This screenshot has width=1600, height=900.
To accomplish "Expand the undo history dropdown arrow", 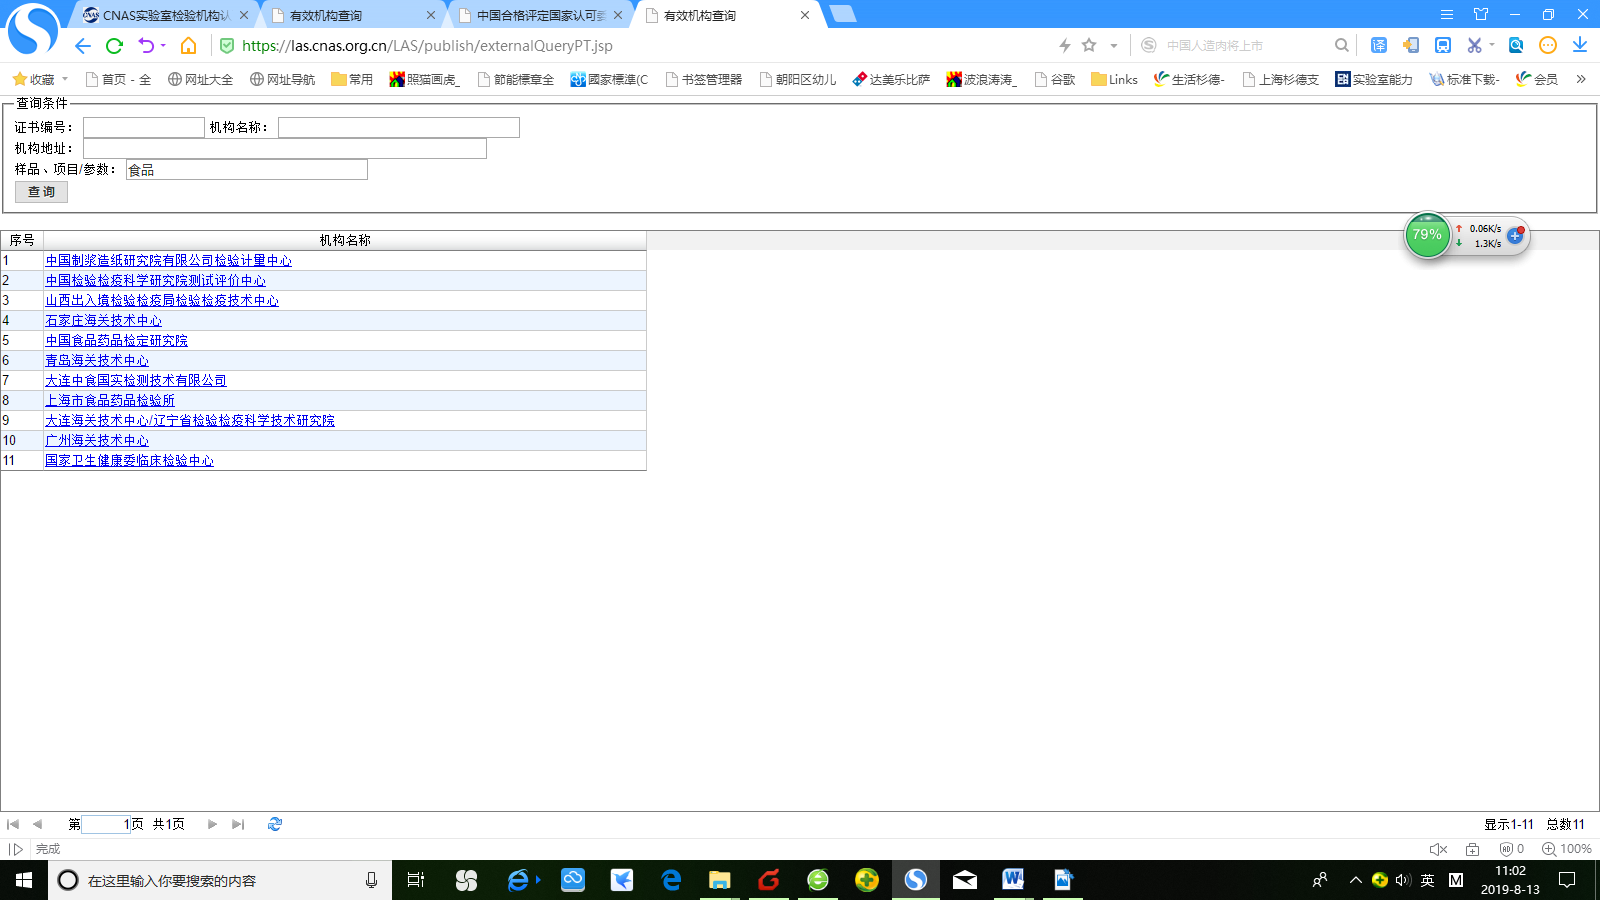I will 163,46.
